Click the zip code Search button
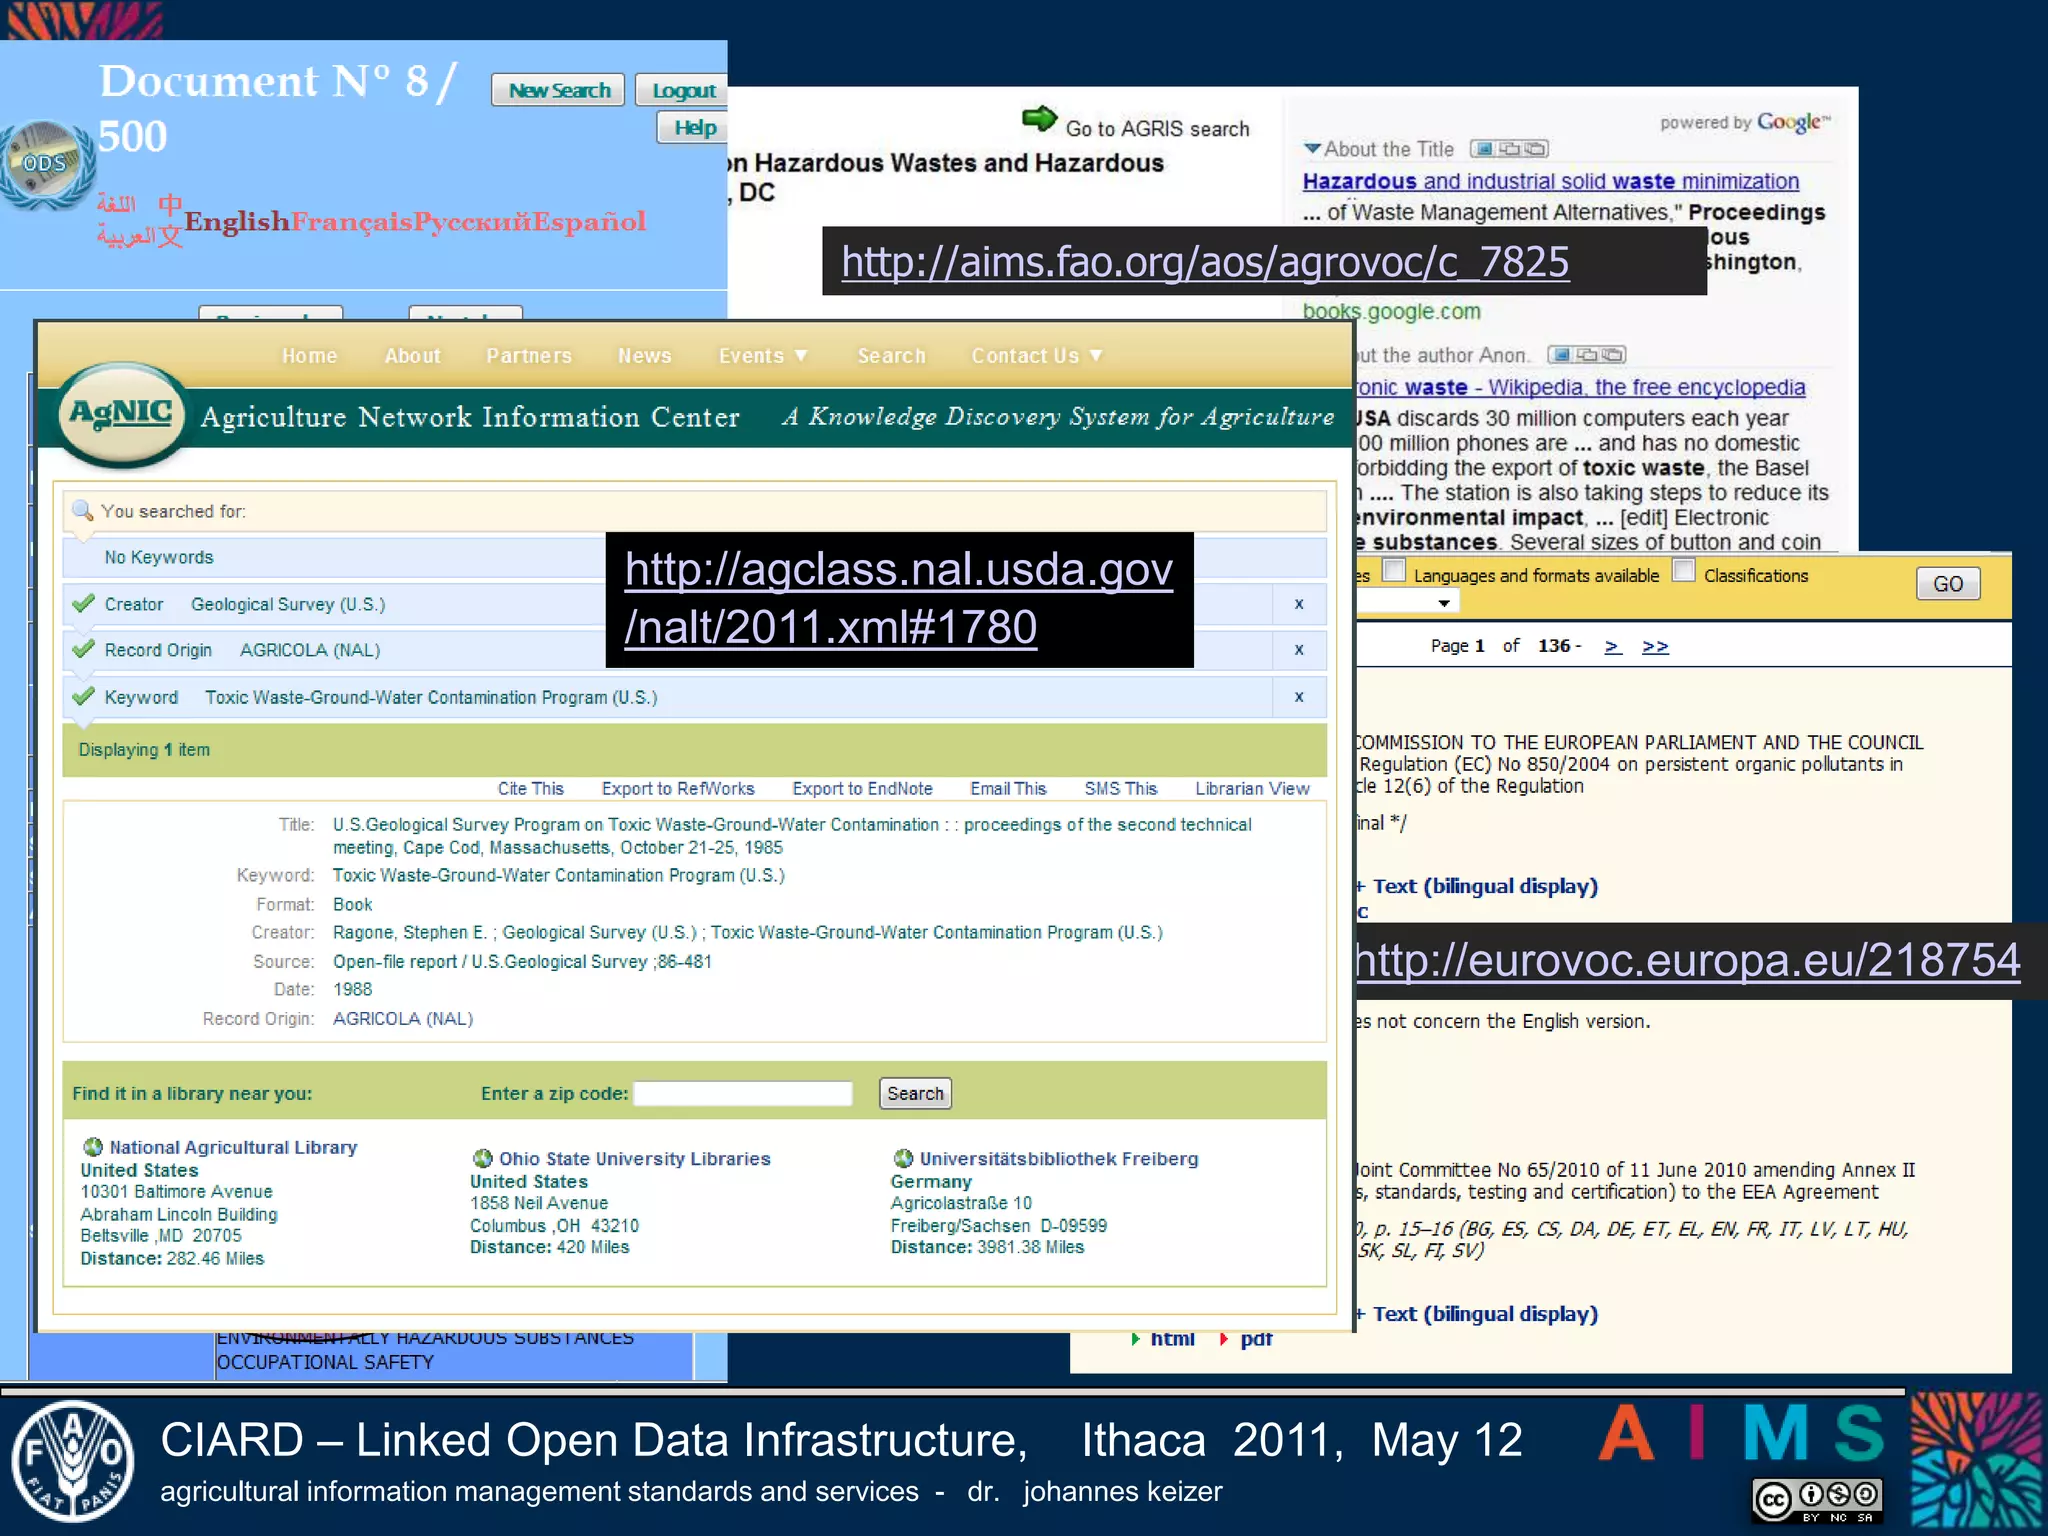The width and height of the screenshot is (2048, 1536). click(915, 1094)
